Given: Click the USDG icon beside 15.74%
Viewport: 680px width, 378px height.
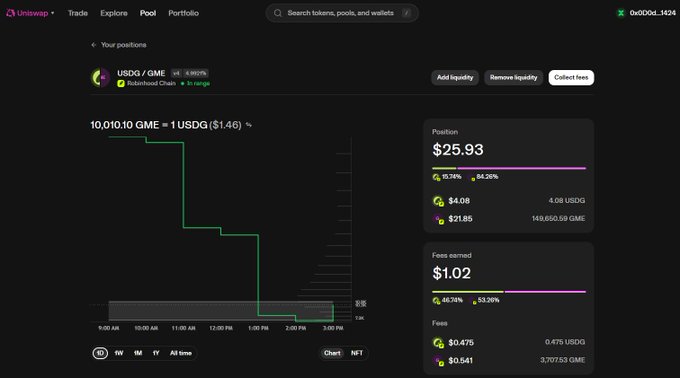Looking at the screenshot, I should pyautogui.click(x=436, y=177).
